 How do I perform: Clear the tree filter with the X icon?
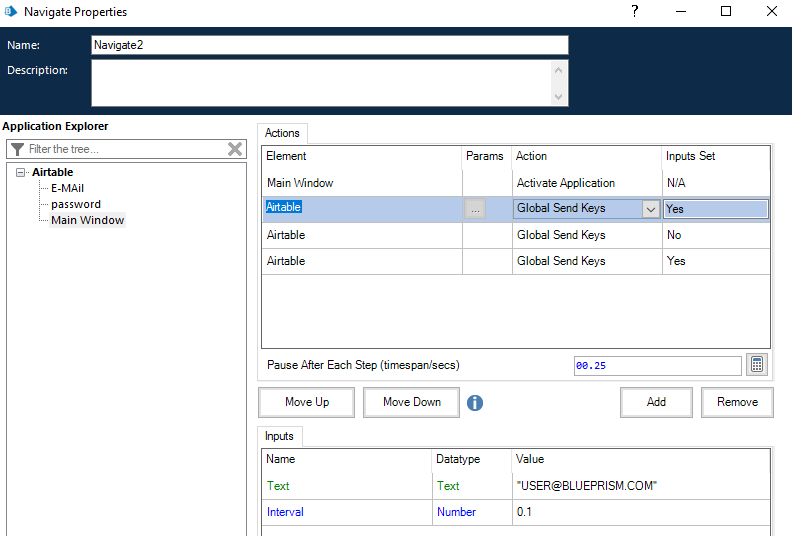(235, 149)
